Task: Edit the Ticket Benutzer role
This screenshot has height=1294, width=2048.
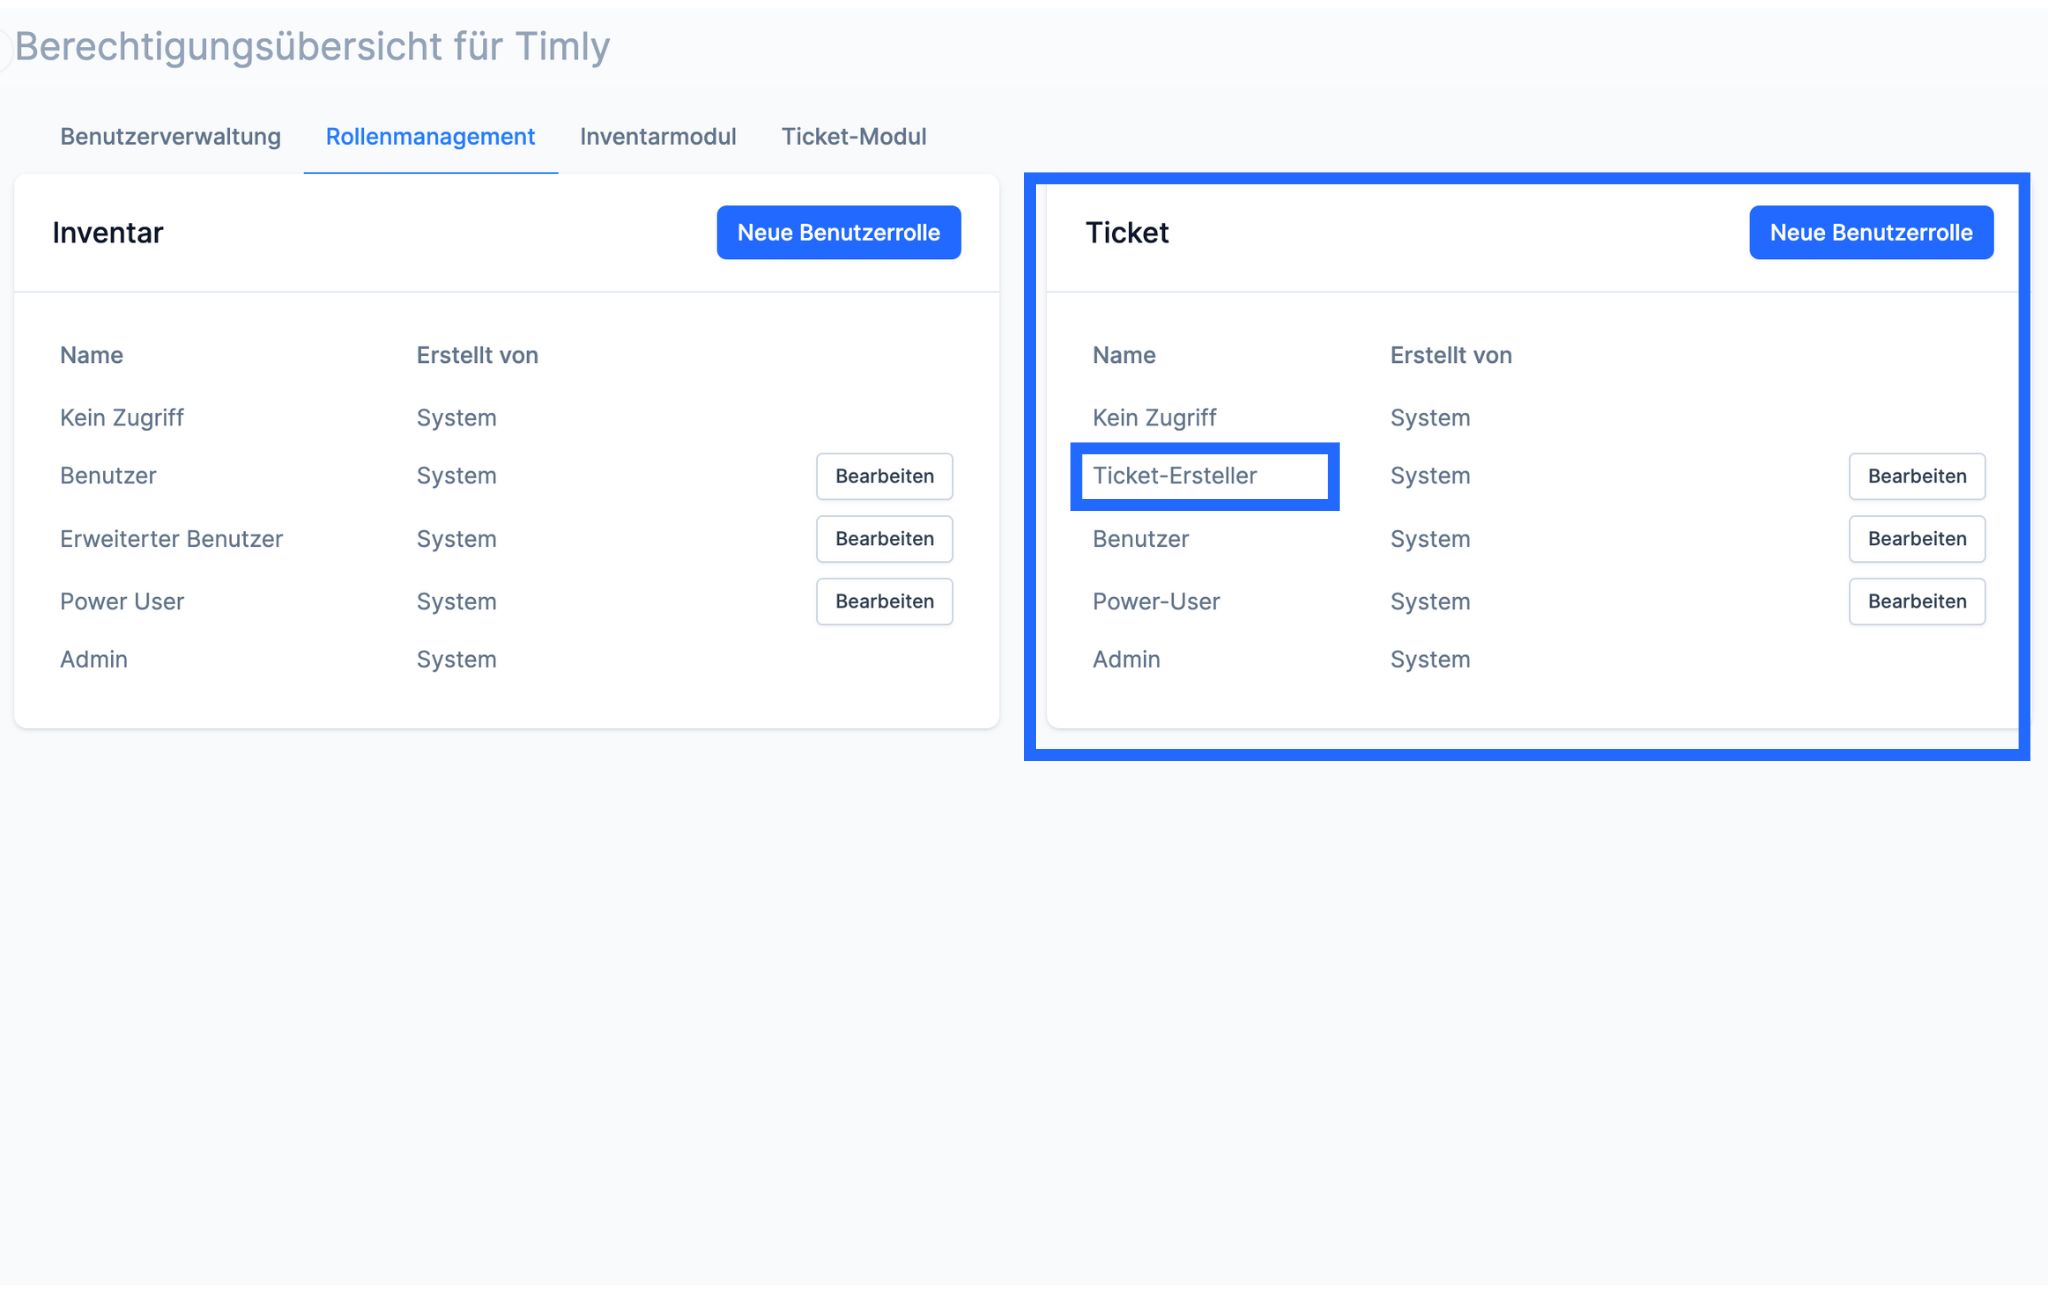Action: tap(1917, 539)
